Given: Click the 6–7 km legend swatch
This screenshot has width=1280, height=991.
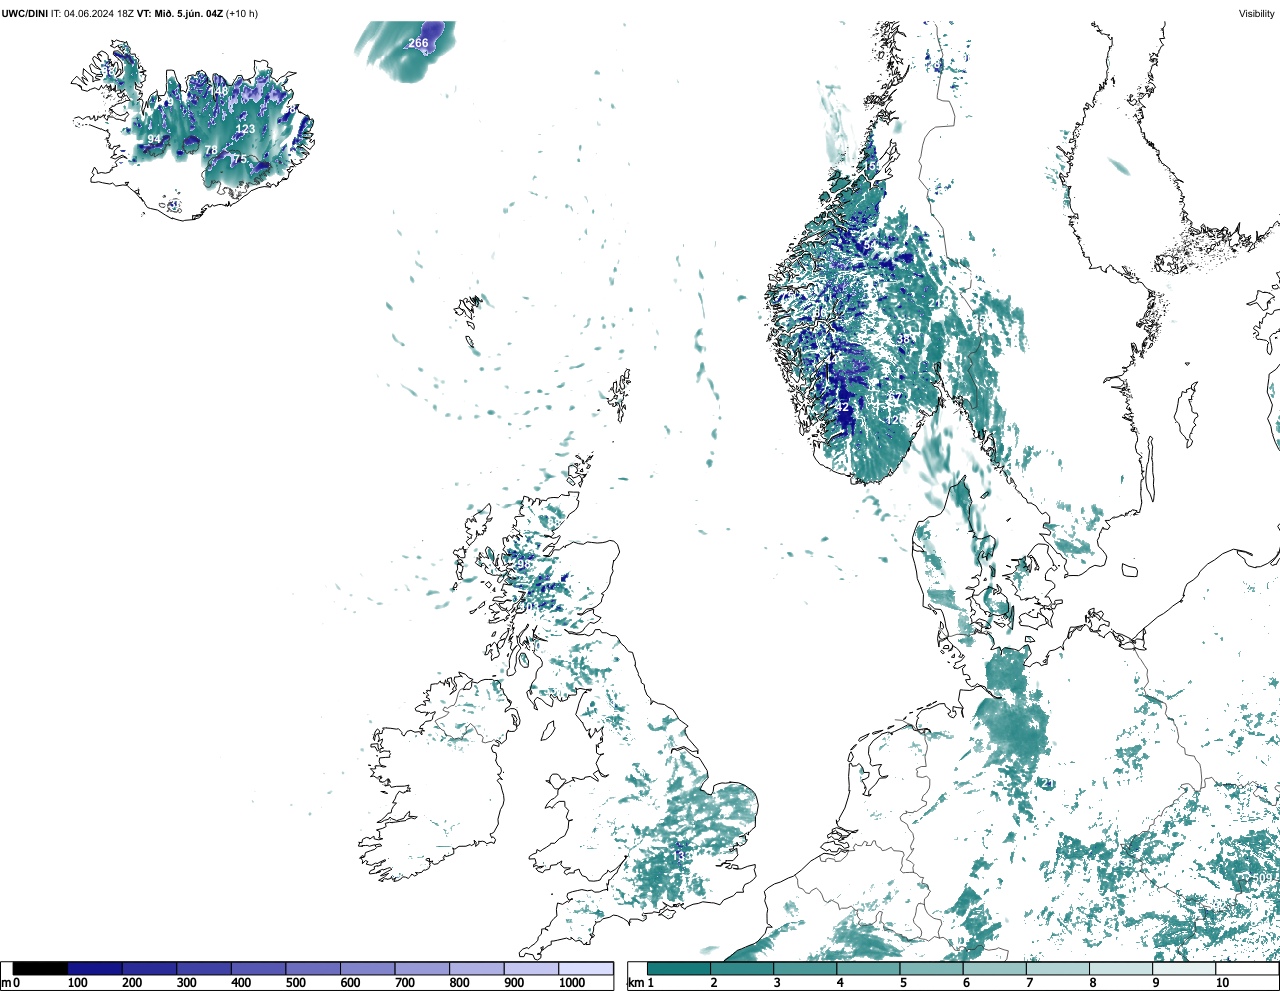Looking at the screenshot, I should 995,968.
